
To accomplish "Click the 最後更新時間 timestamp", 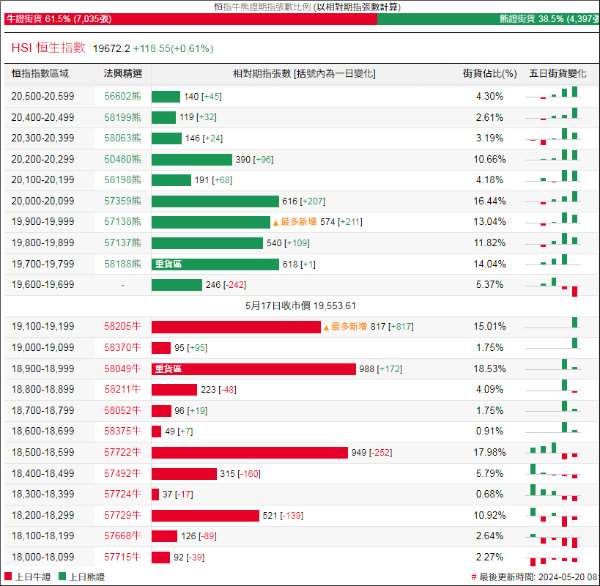I will pyautogui.click(x=535, y=577).
